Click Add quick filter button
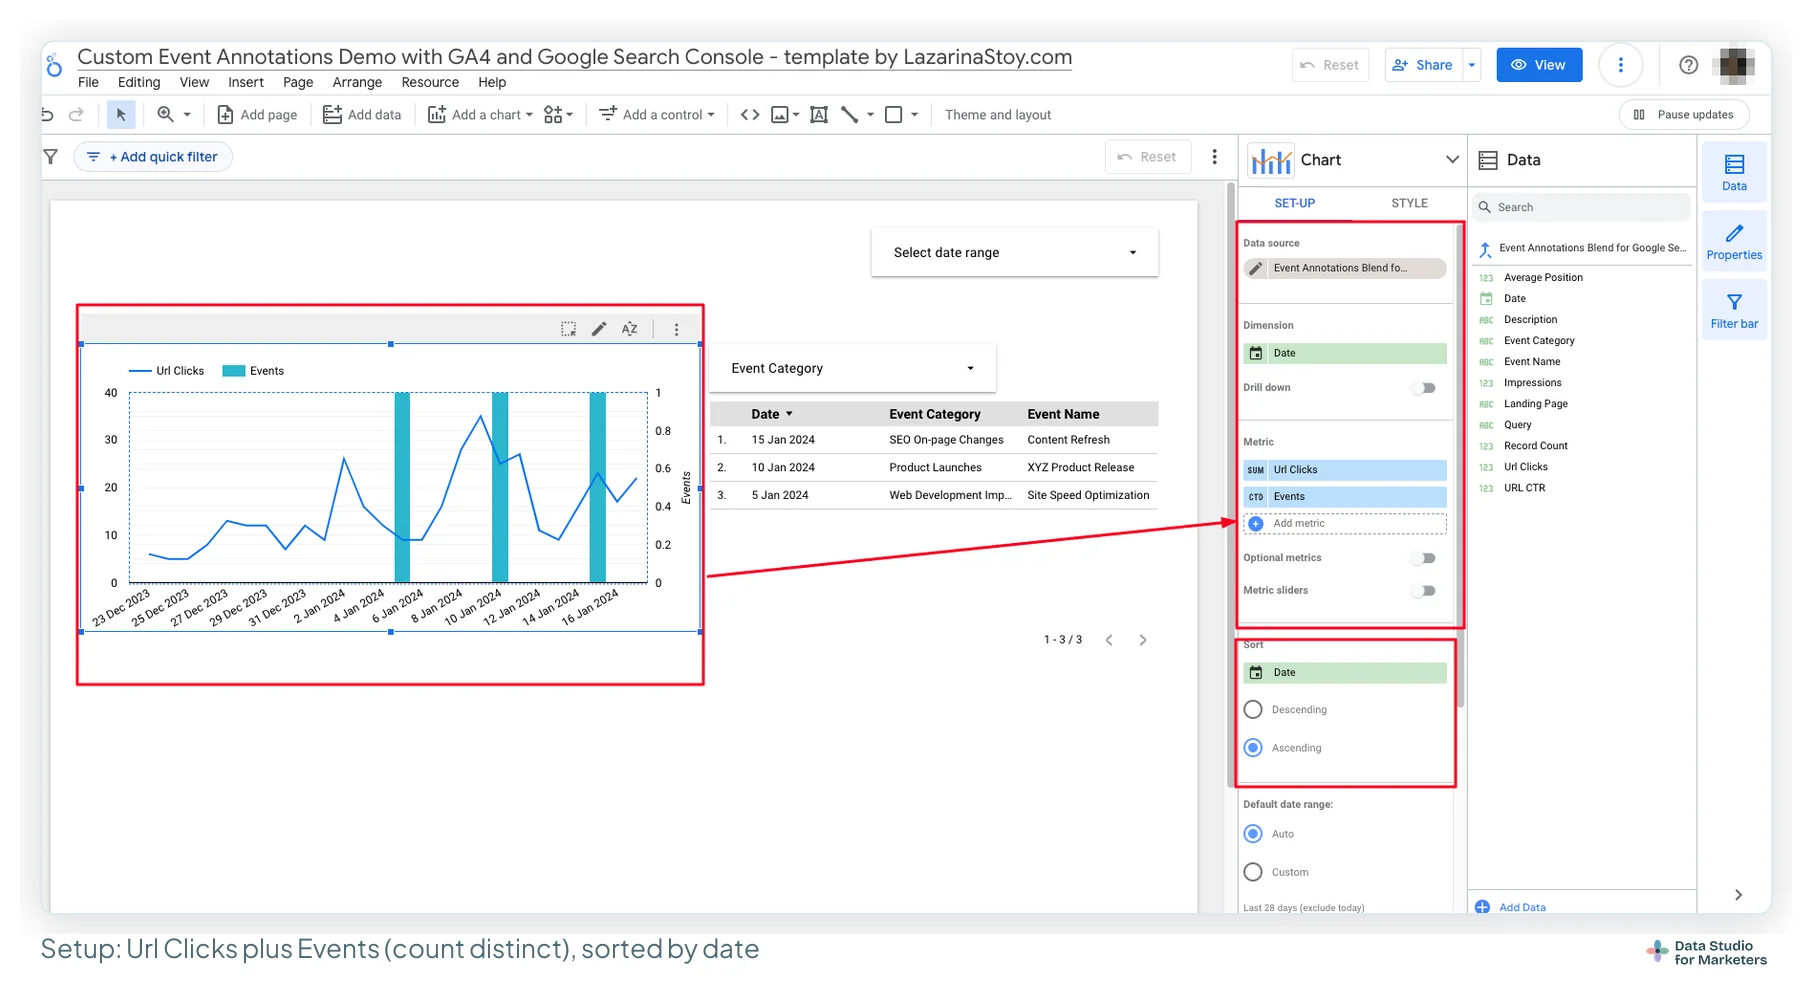Screen dimensions: 1812x988 [153, 157]
